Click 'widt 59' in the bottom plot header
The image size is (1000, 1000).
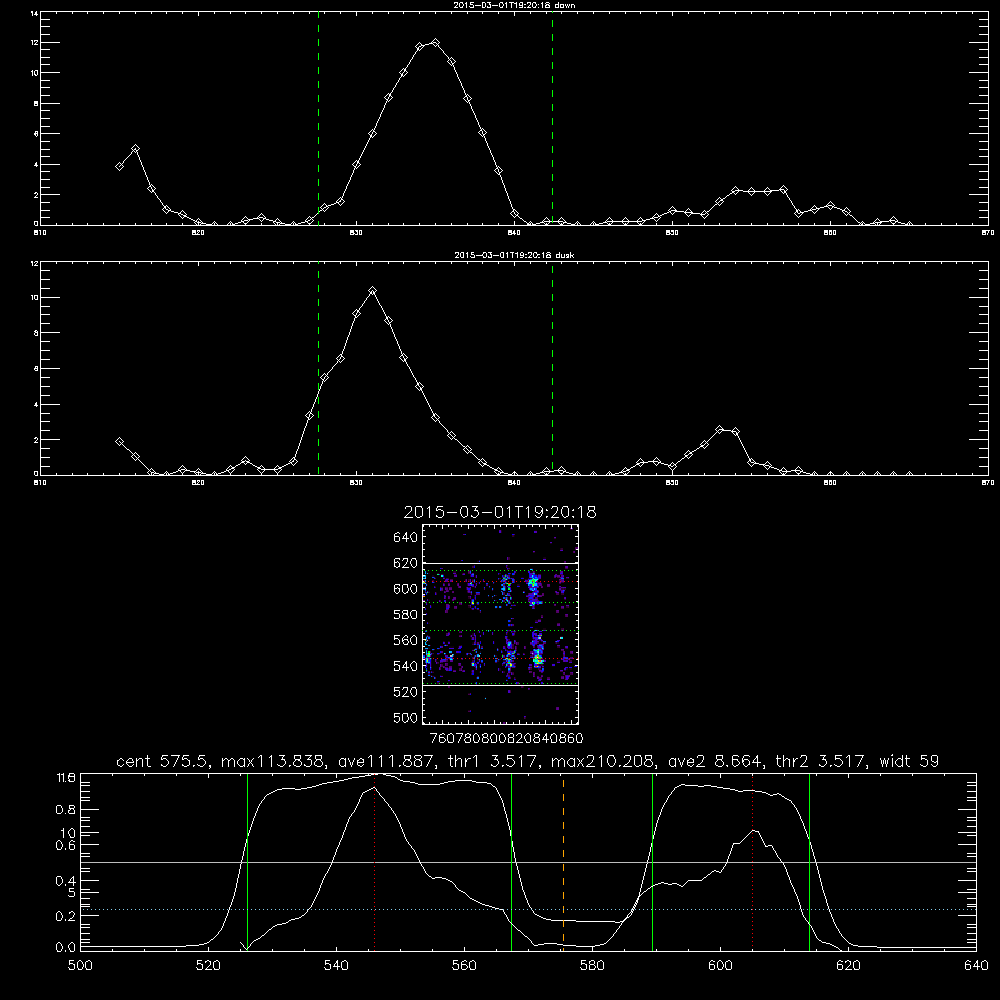pos(909,761)
